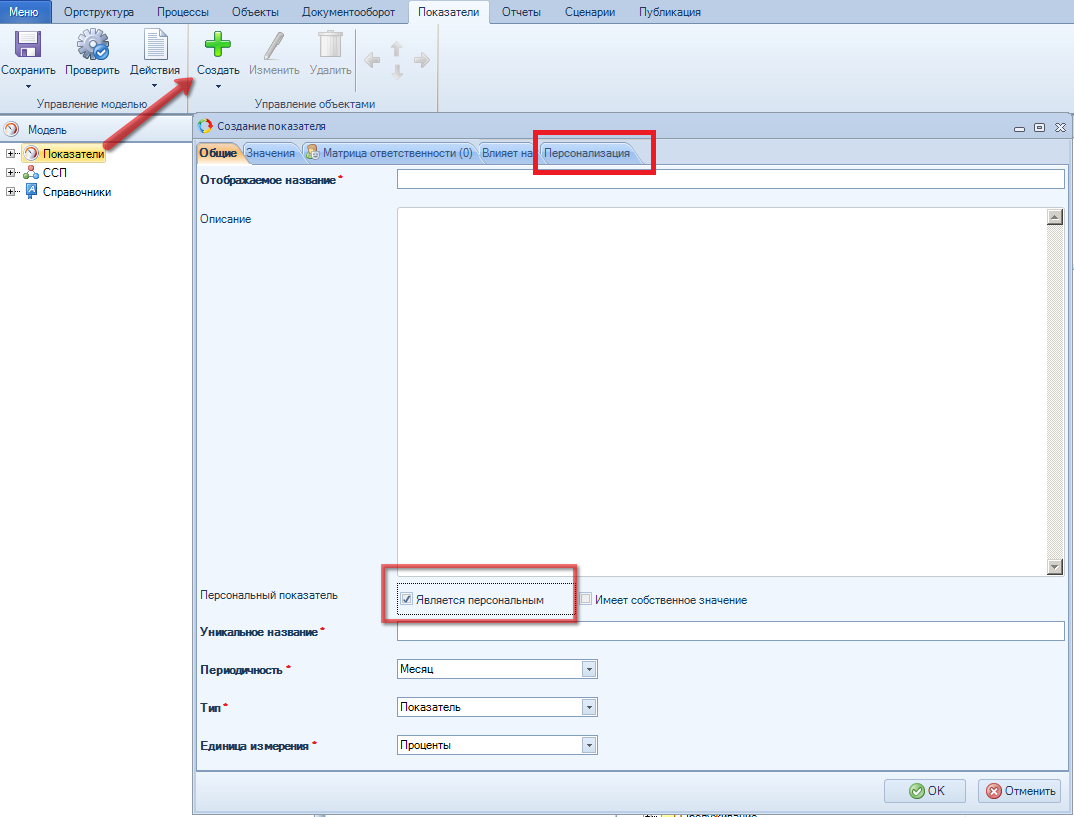This screenshot has width=1074, height=817.
Task: Confirm with the OK button
Action: coord(924,790)
